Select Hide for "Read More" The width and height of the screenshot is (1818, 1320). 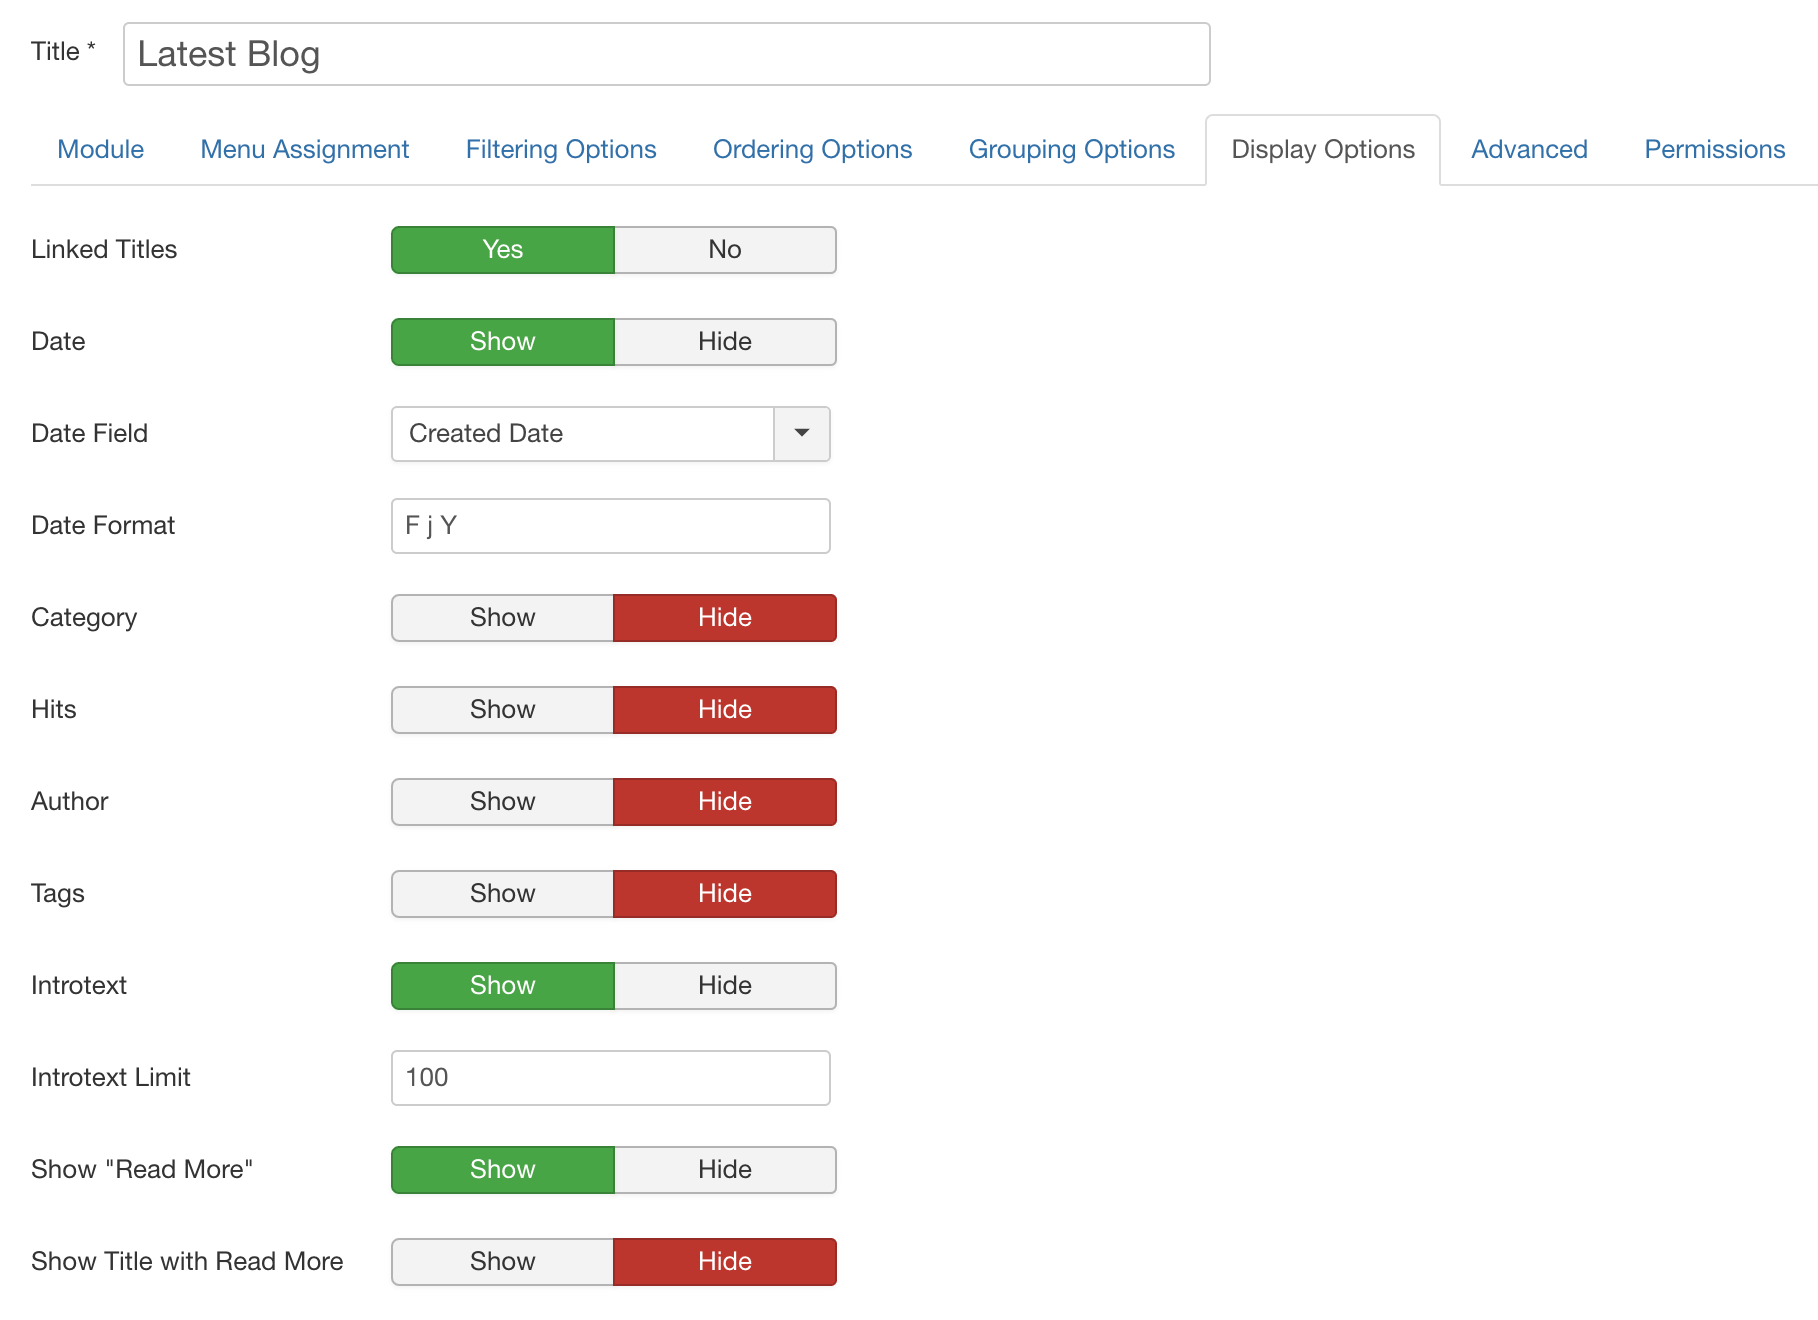tap(725, 1170)
